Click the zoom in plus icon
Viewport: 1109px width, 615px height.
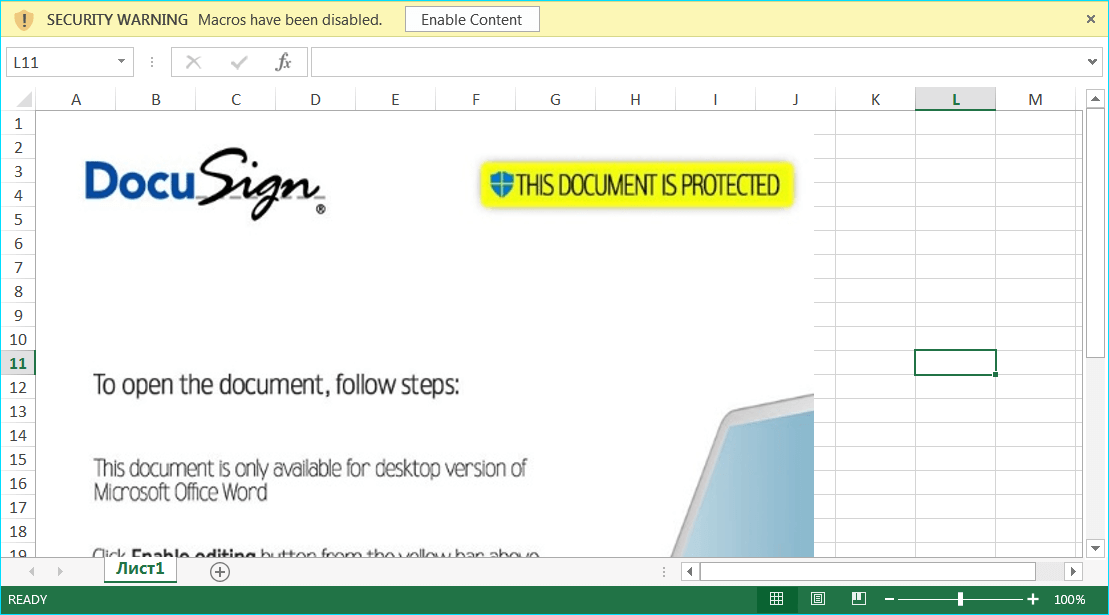pos(1033,599)
